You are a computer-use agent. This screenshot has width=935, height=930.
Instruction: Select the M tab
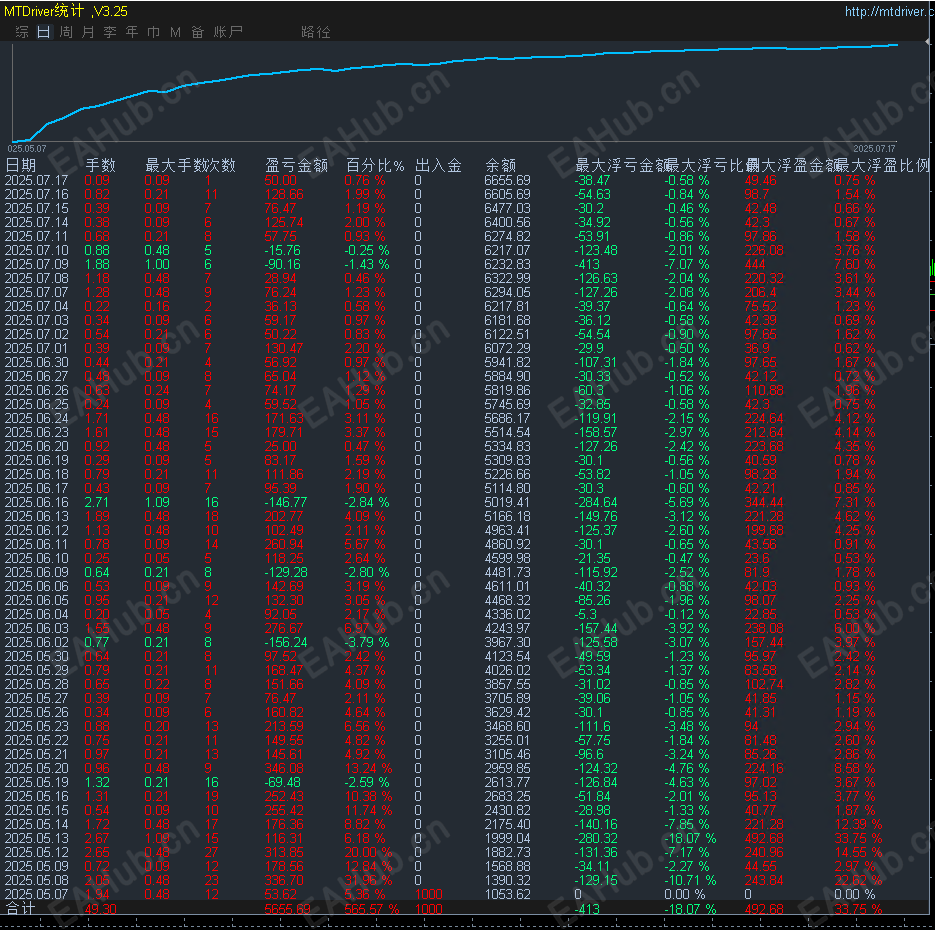[175, 32]
